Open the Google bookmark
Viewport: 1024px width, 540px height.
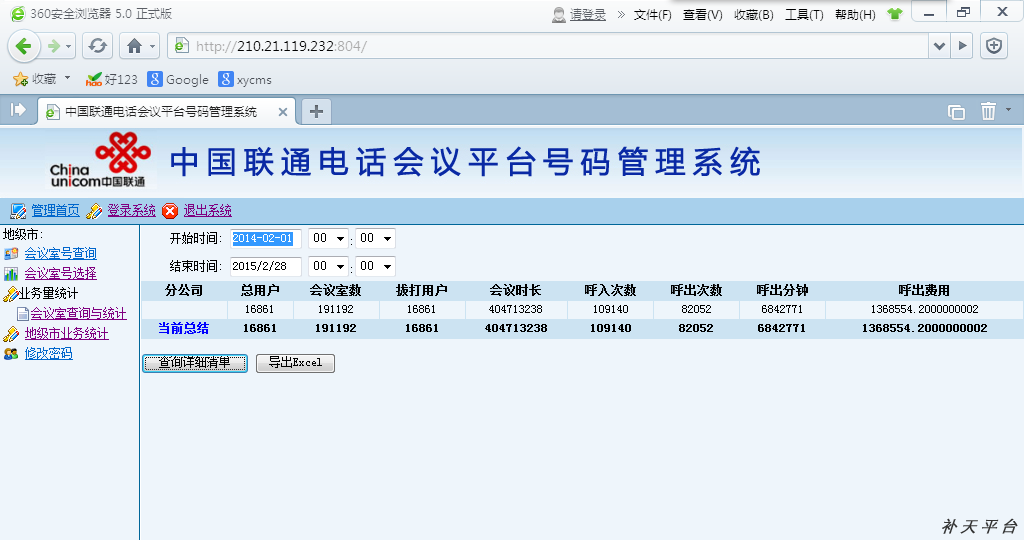point(178,80)
